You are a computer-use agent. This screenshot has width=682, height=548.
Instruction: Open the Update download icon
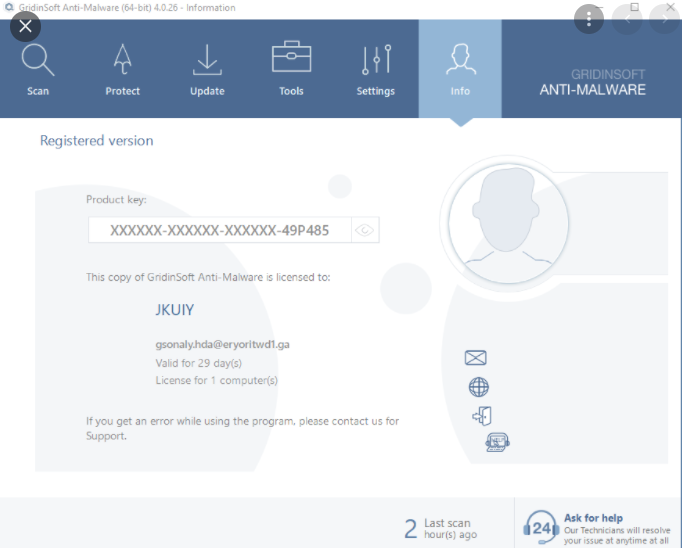tap(207, 60)
